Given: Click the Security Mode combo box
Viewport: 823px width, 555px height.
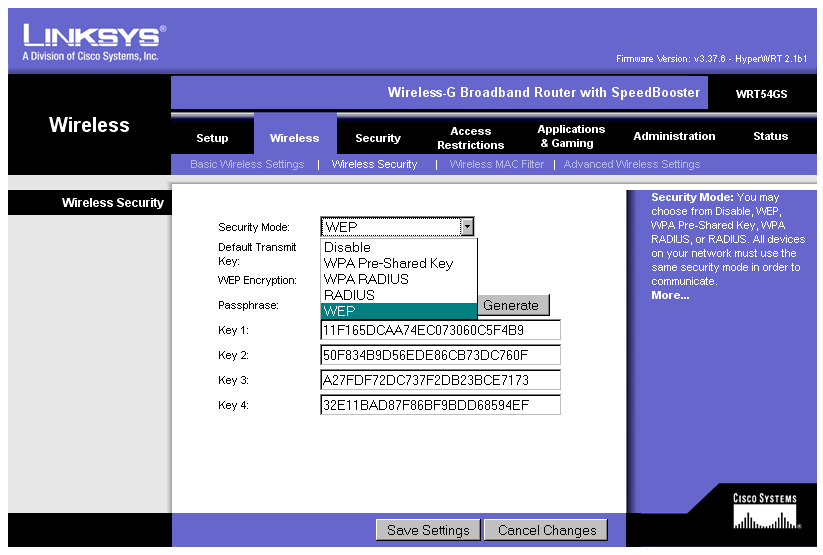Looking at the screenshot, I should click(397, 227).
